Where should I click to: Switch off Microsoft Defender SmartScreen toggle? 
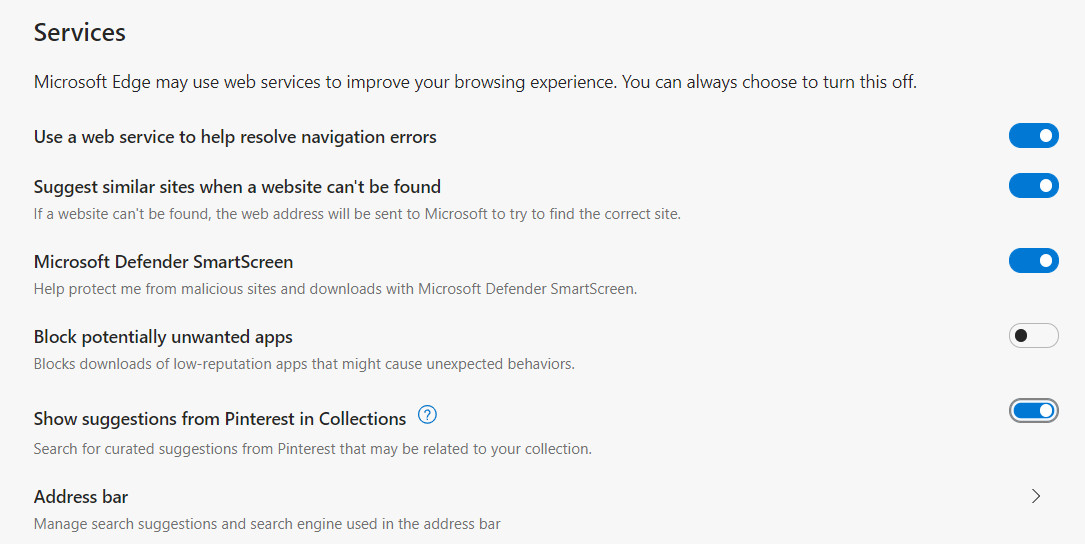(1033, 261)
